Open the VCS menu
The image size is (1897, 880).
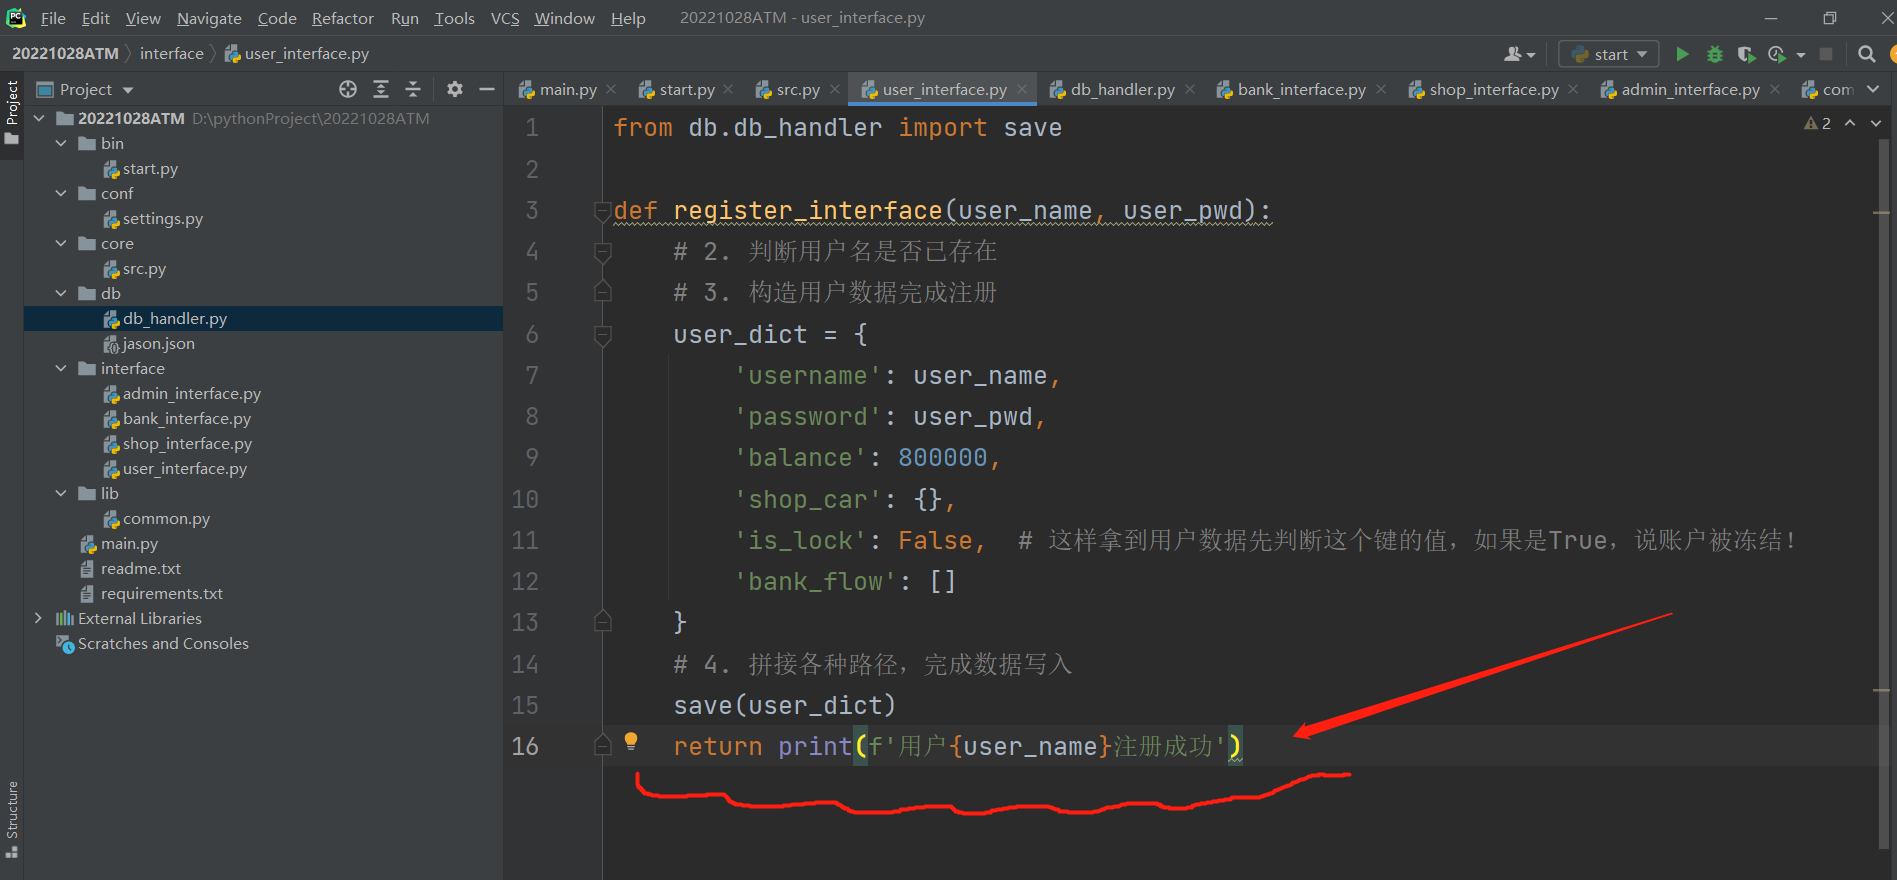(505, 18)
